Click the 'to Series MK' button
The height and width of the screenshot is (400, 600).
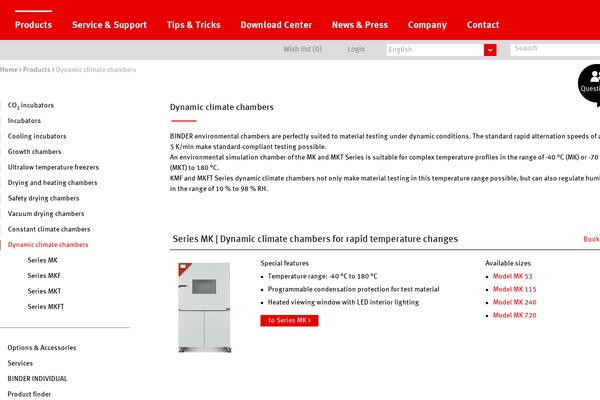[289, 320]
